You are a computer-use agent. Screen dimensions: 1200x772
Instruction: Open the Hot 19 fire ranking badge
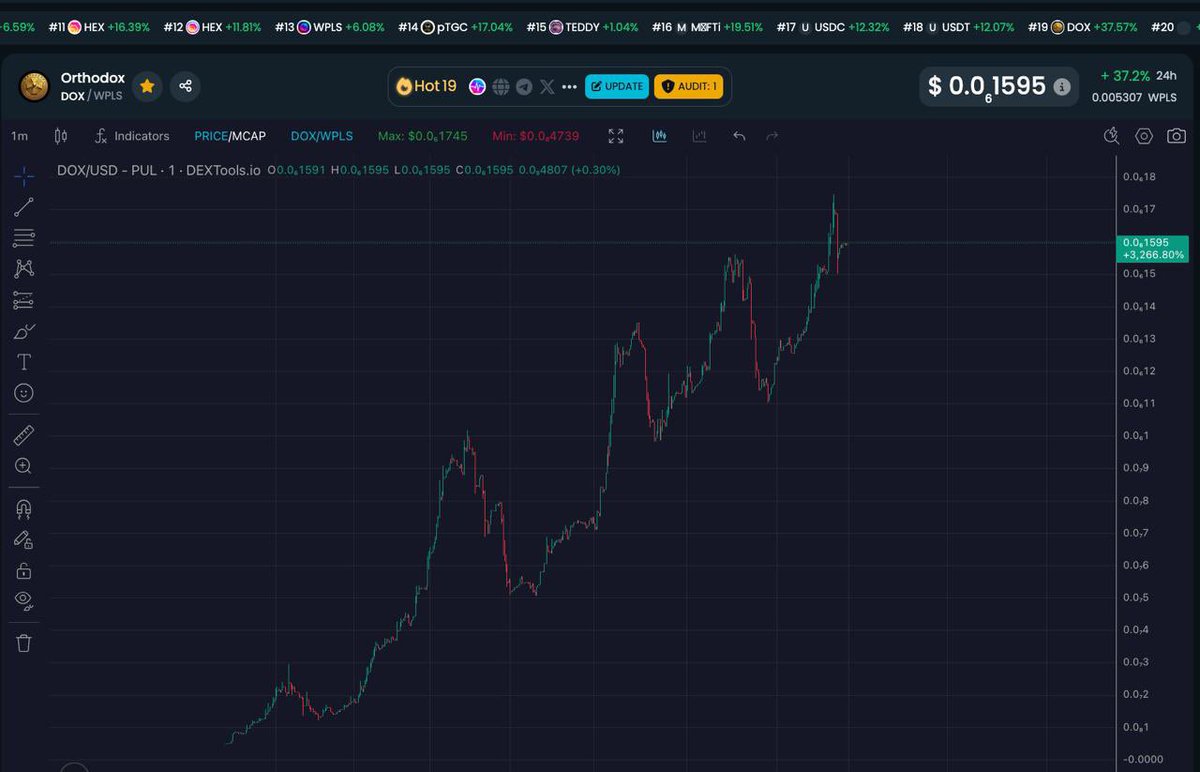click(427, 86)
